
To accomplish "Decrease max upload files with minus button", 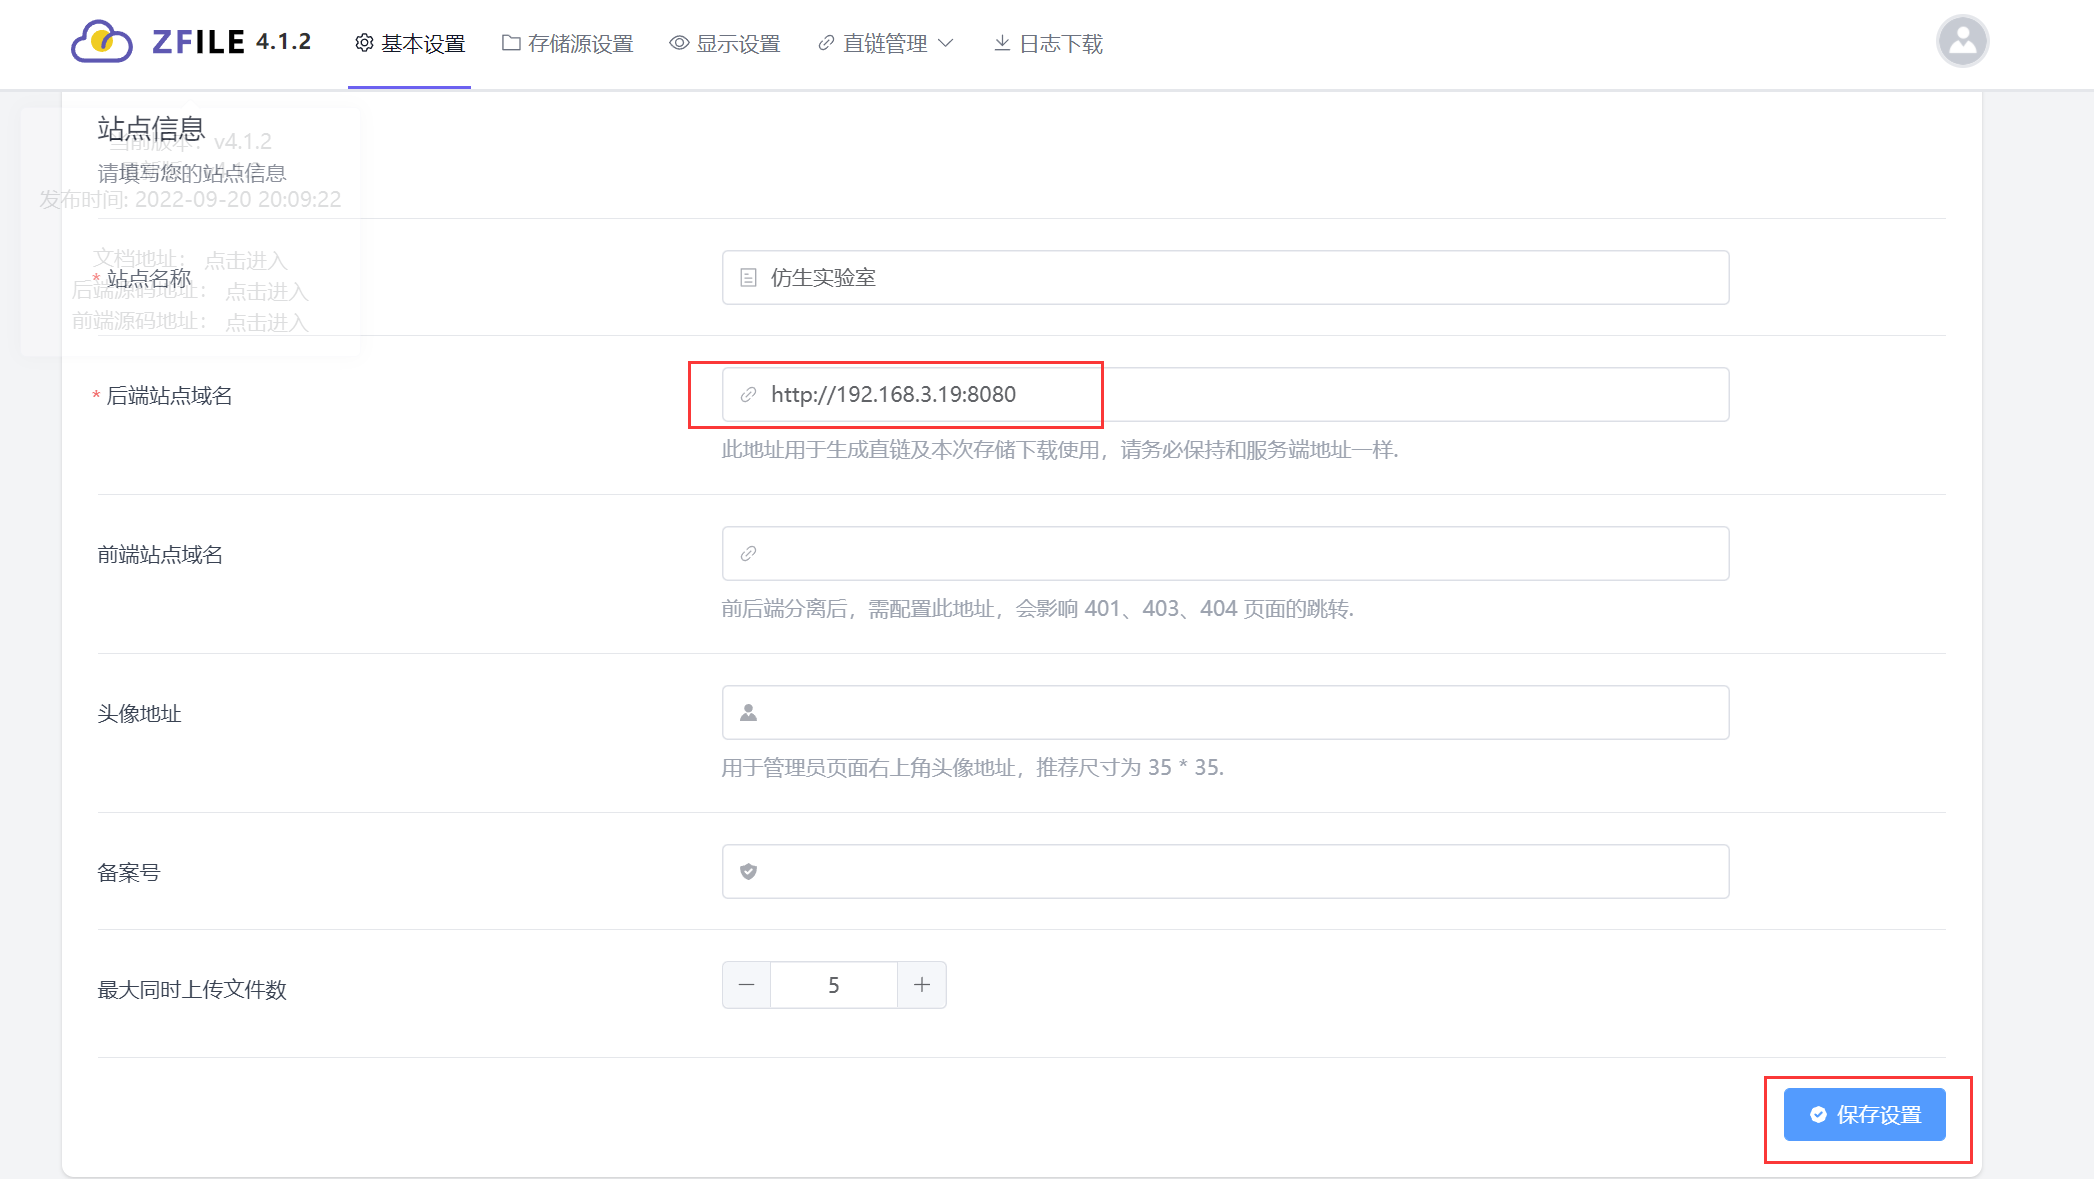I will 746,986.
